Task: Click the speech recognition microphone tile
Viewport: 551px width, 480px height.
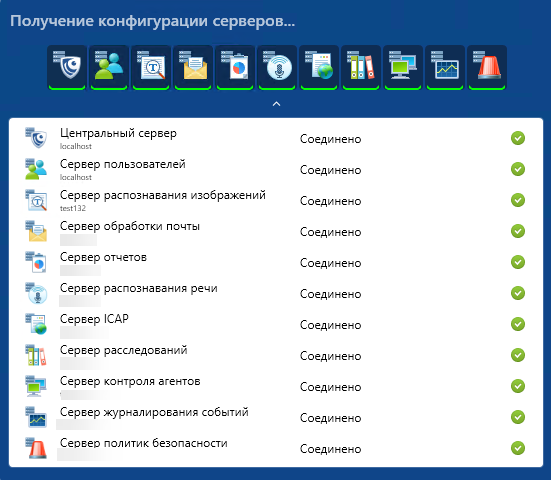Action: [277, 67]
